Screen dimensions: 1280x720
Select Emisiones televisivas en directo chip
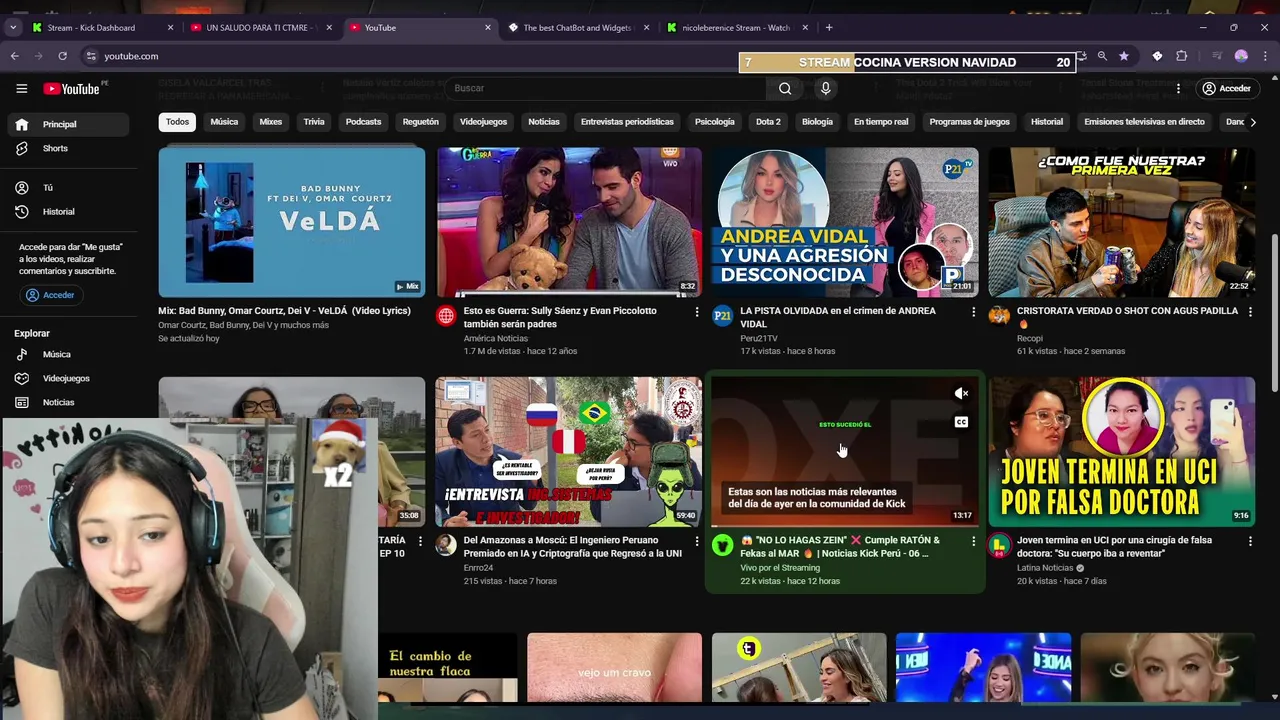[x=1144, y=122]
